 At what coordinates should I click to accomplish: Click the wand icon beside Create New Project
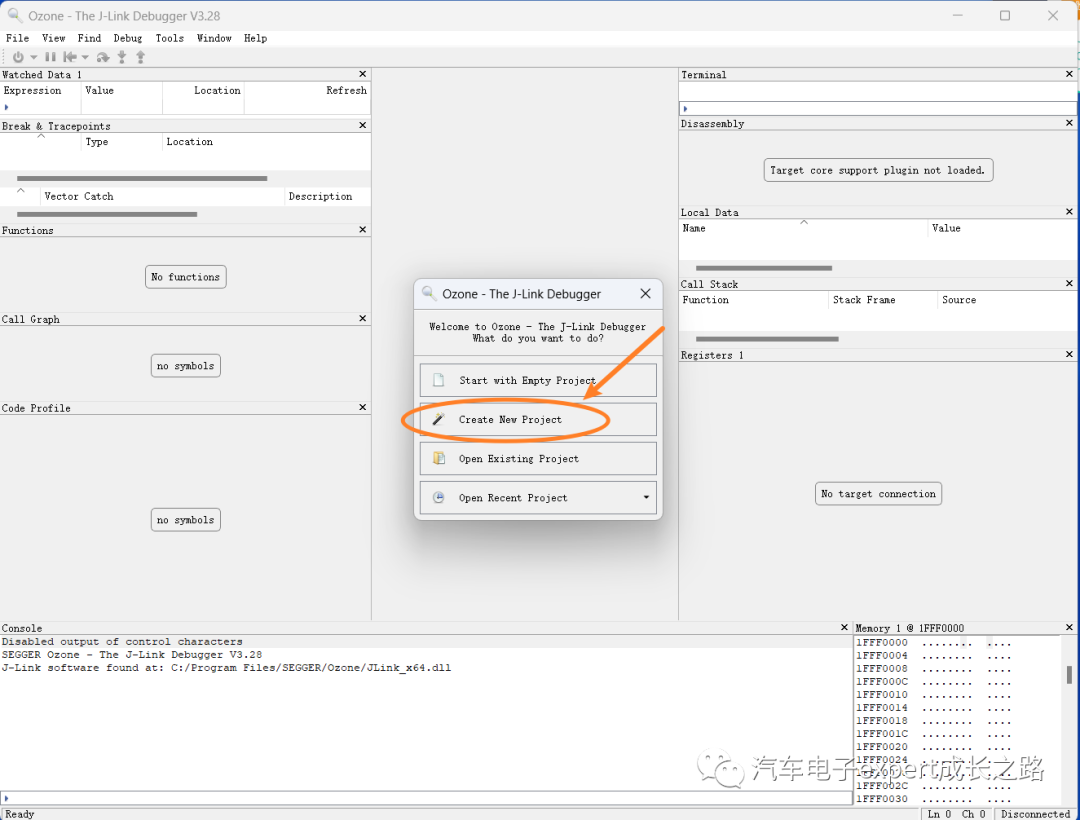tap(438, 419)
